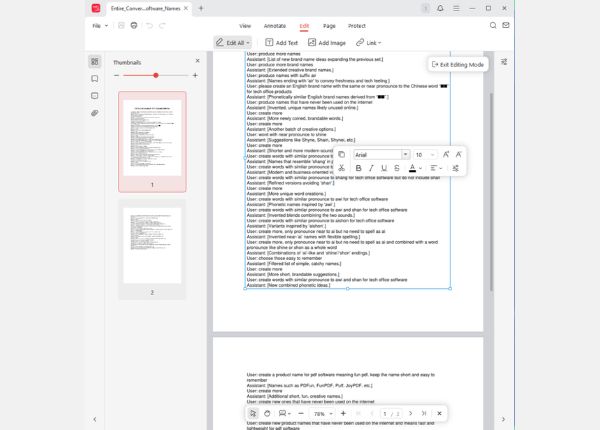Open the Page tab

pyautogui.click(x=329, y=26)
